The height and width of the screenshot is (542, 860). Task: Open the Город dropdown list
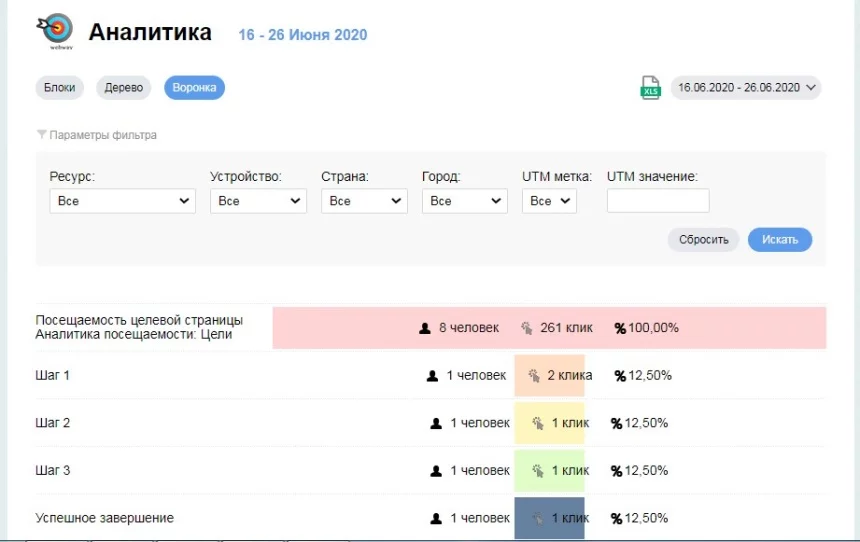pos(464,201)
